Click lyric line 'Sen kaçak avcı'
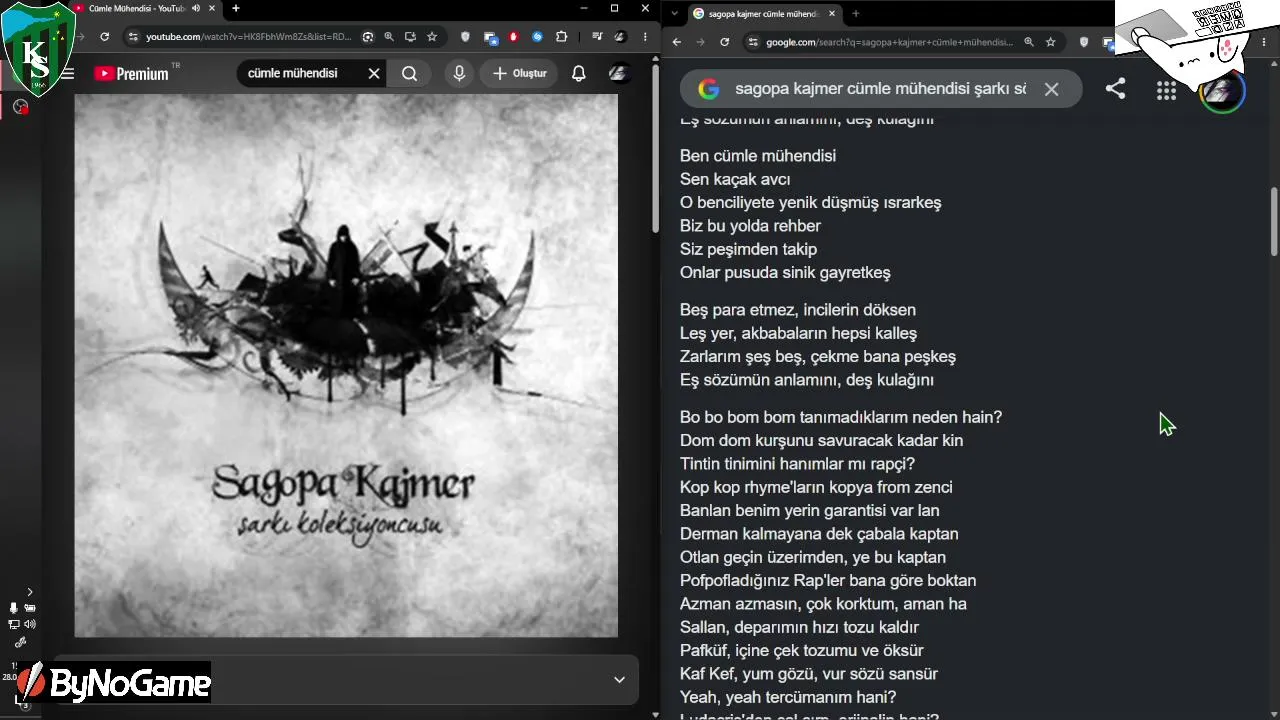Screen dimensions: 1280x720 pyautogui.click(x=735, y=179)
